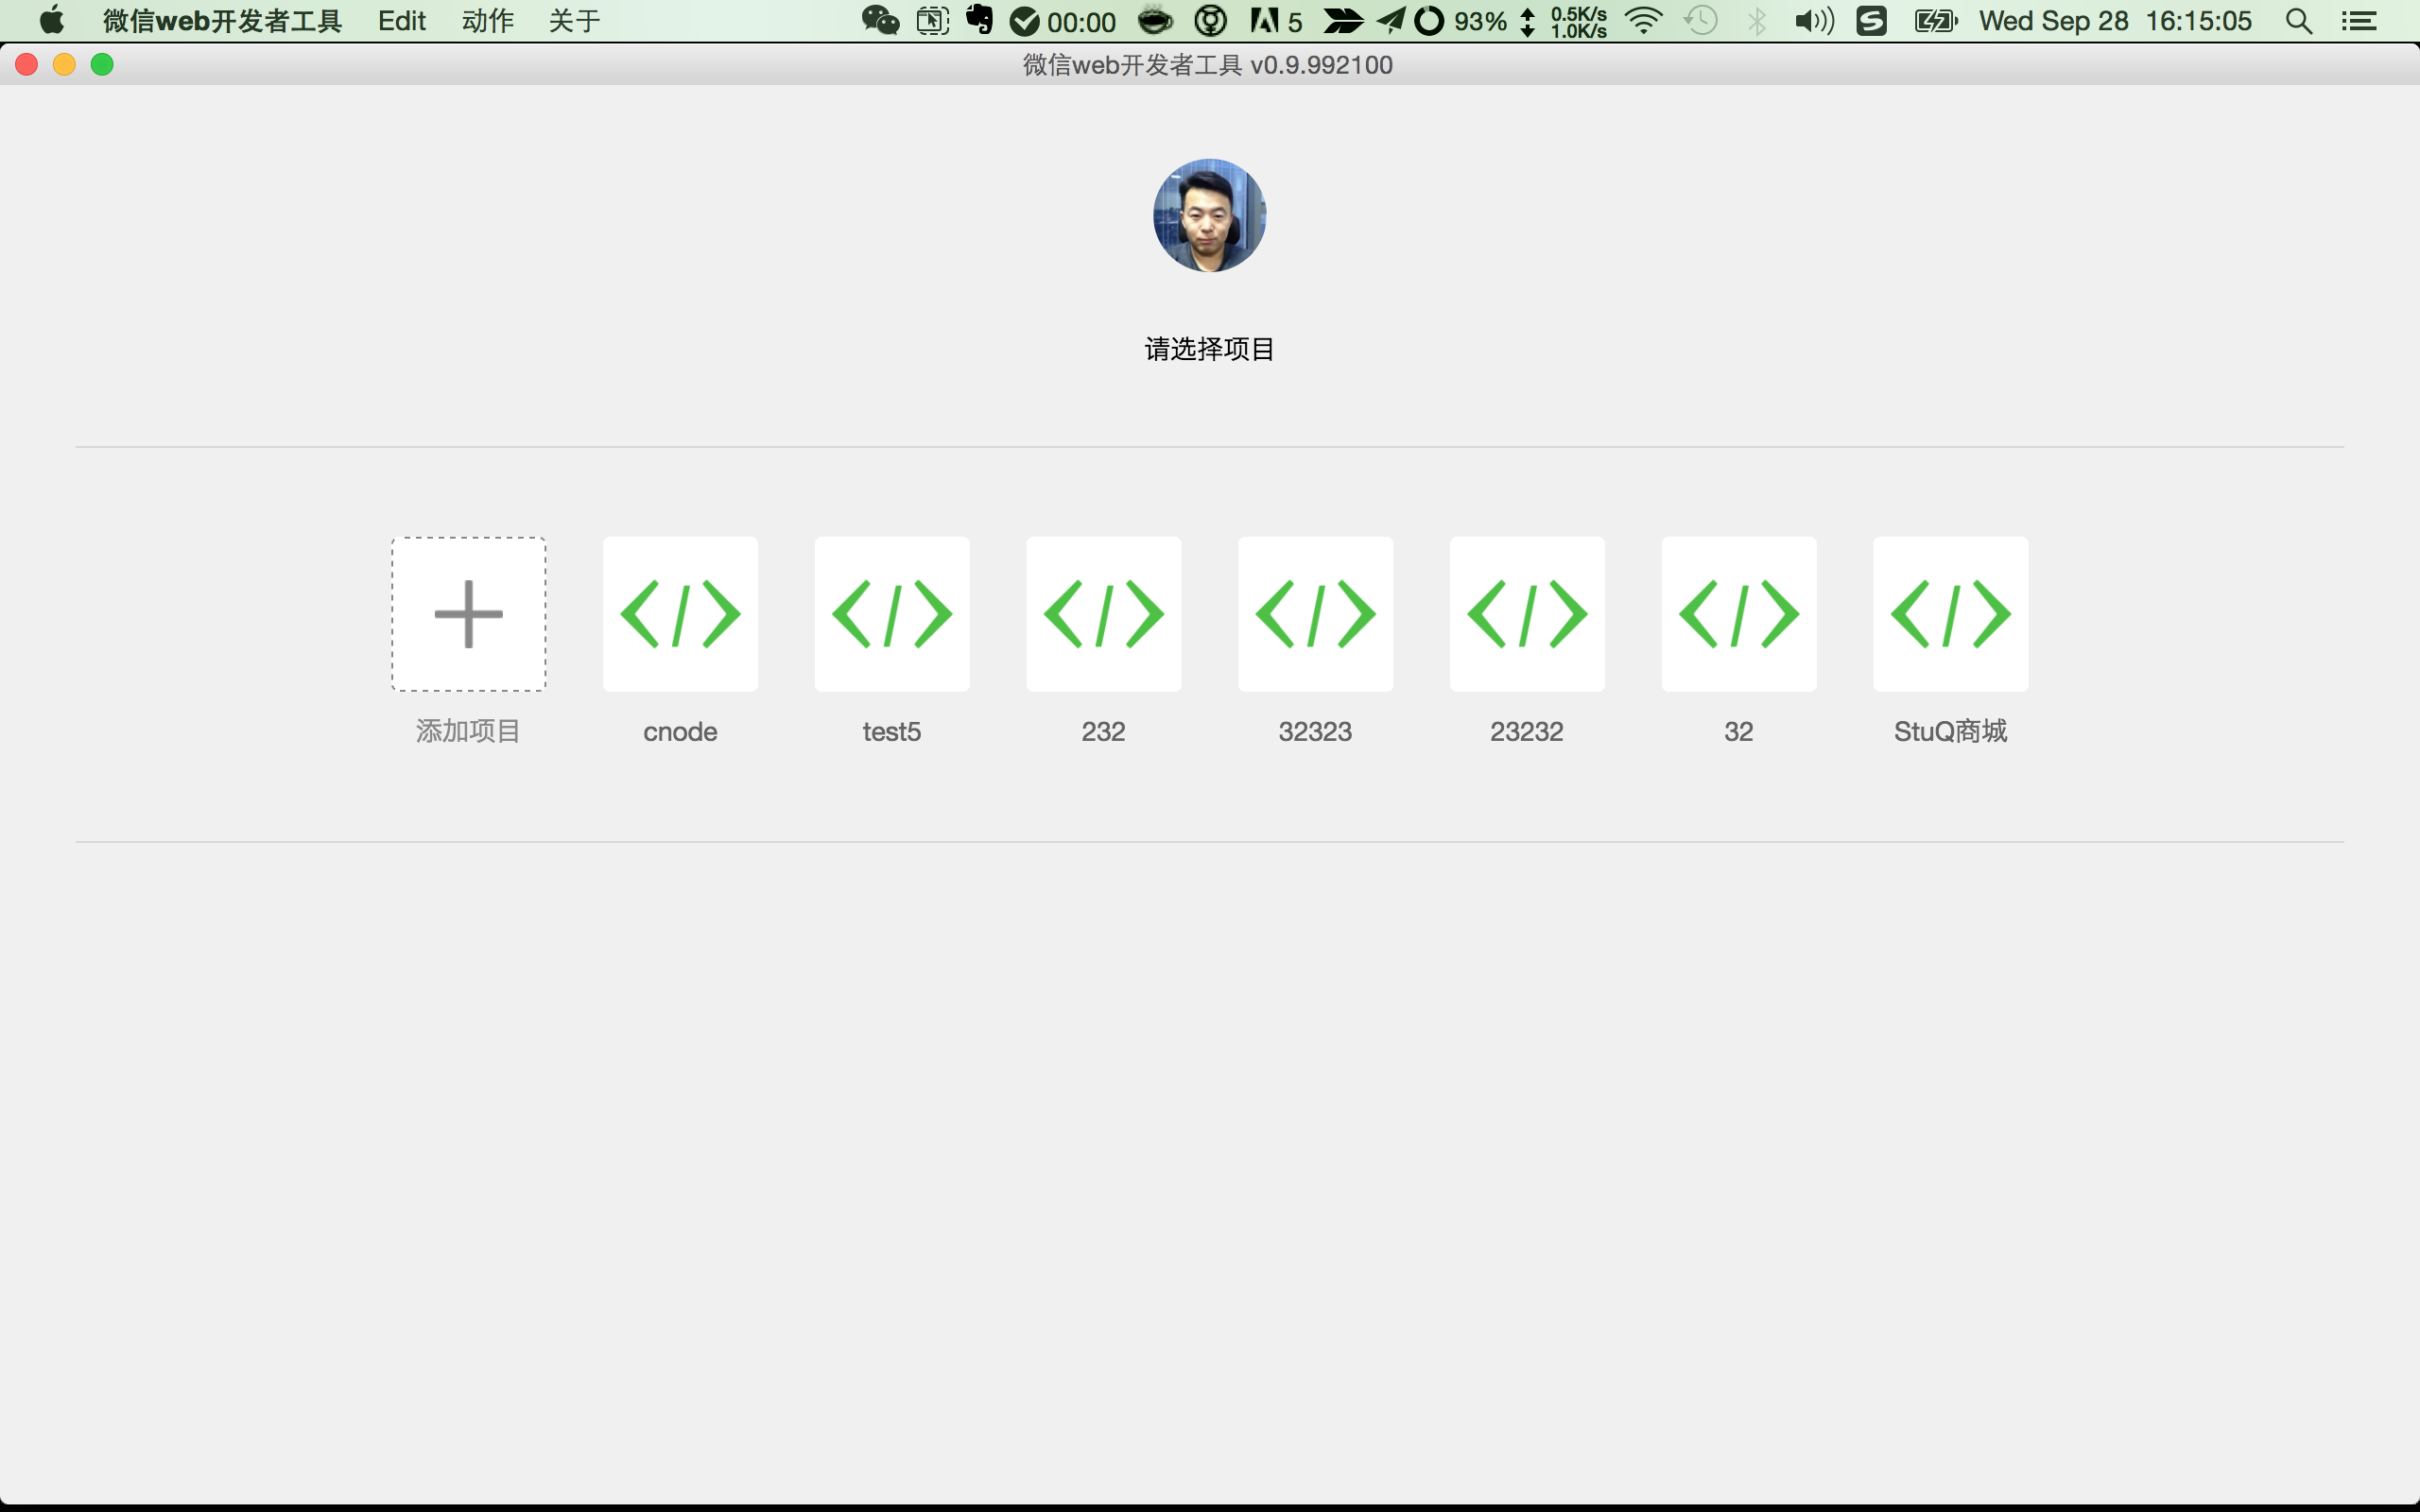Open the 关于 menu
The width and height of the screenshot is (2420, 1512).
(575, 21)
